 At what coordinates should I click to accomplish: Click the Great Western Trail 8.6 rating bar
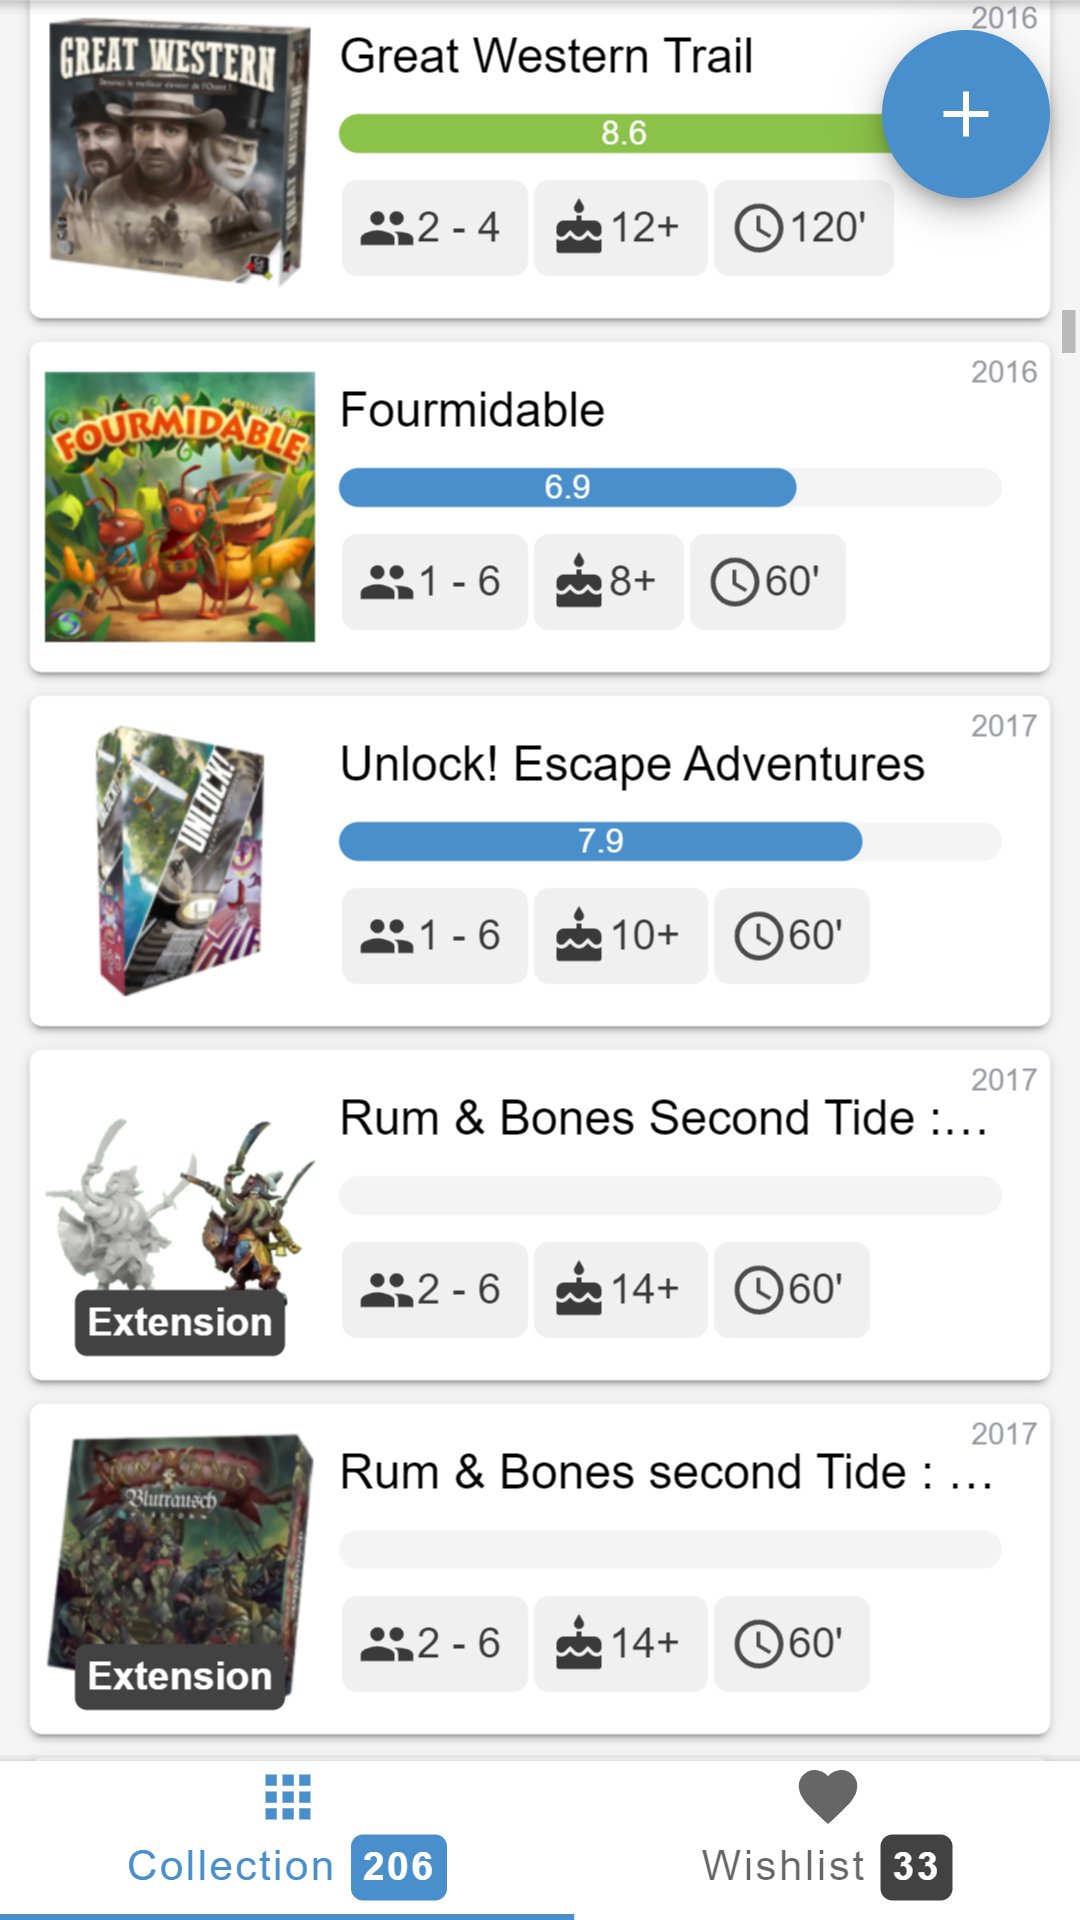612,133
